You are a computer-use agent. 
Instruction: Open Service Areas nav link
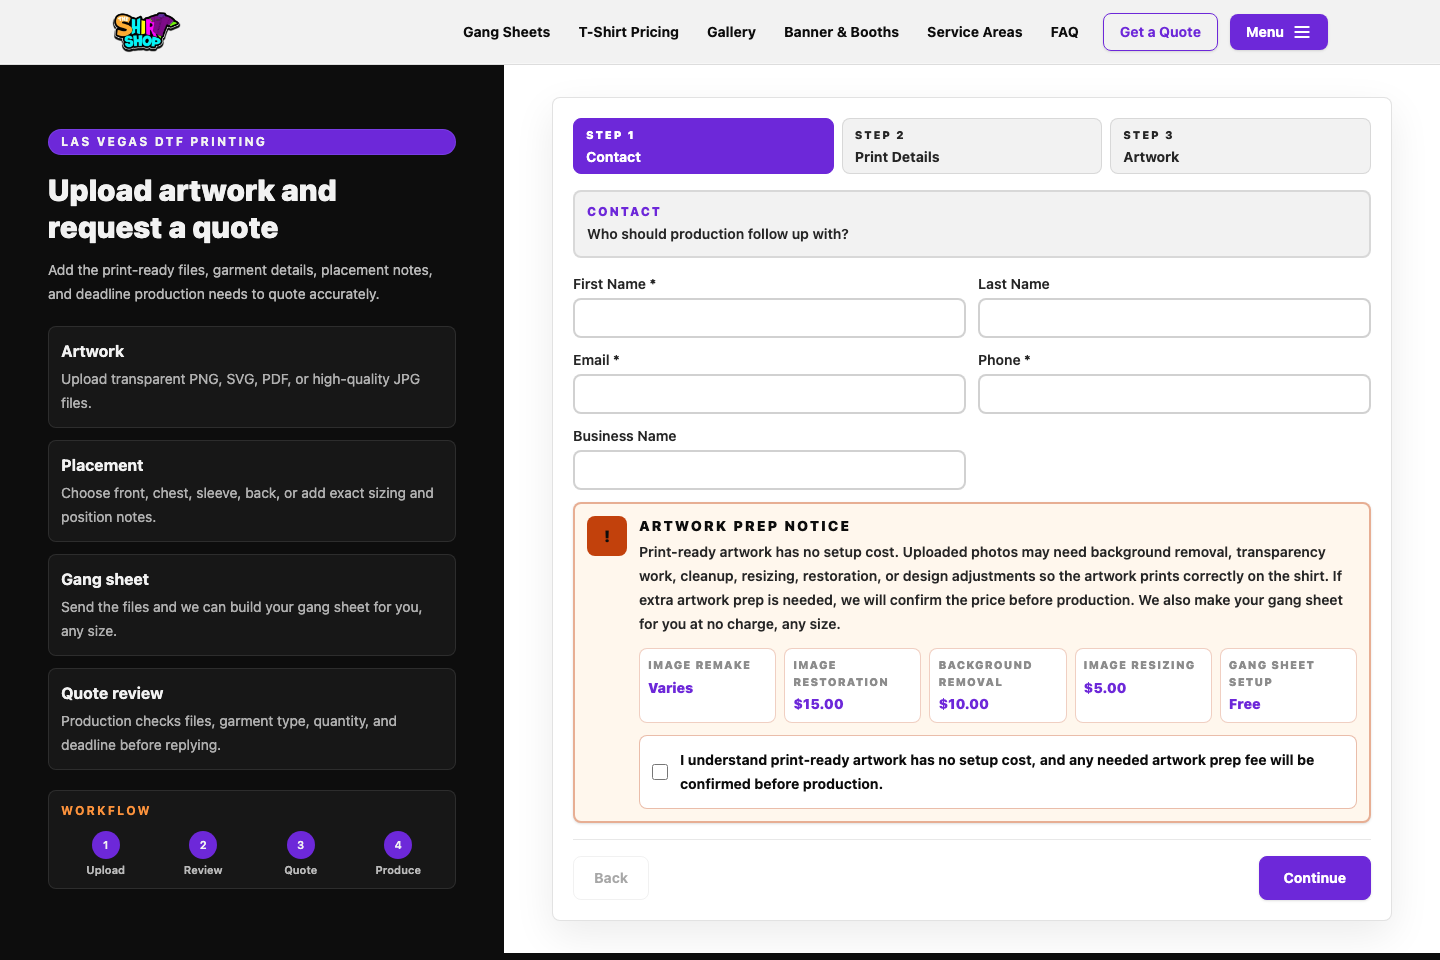[974, 32]
